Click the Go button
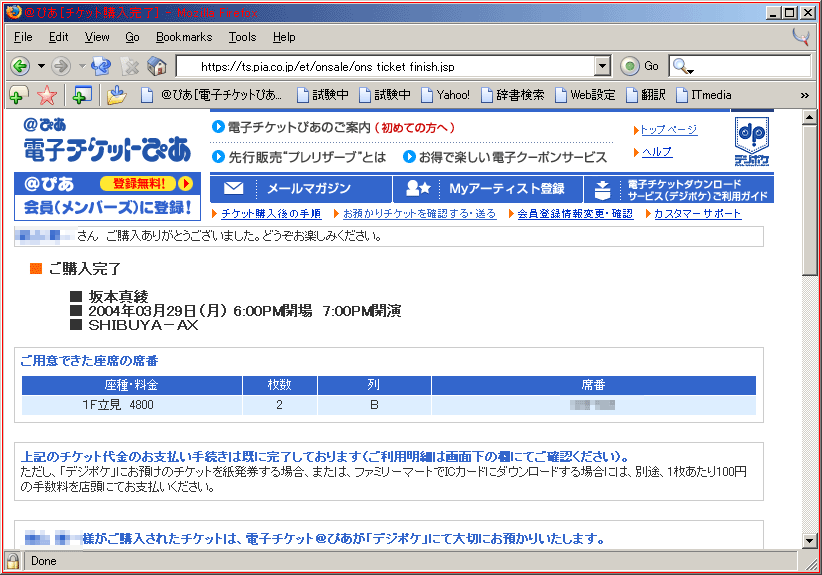Screen dimensions: 822x575 tap(640, 67)
